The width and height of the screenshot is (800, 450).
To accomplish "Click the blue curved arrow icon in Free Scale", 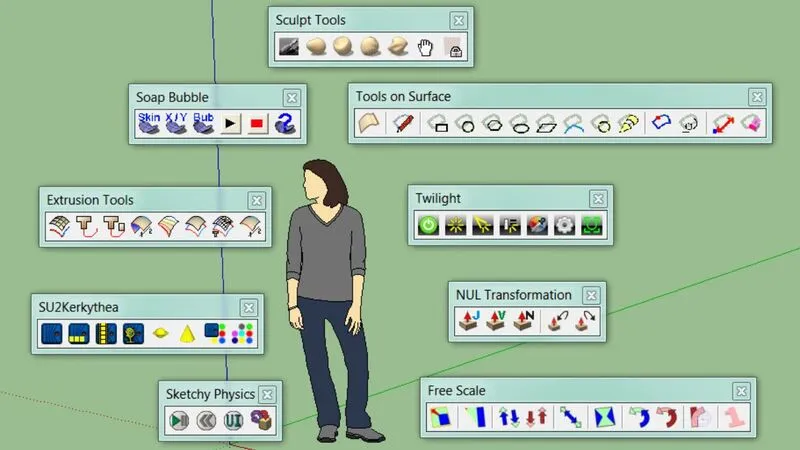I will pyautogui.click(x=639, y=417).
